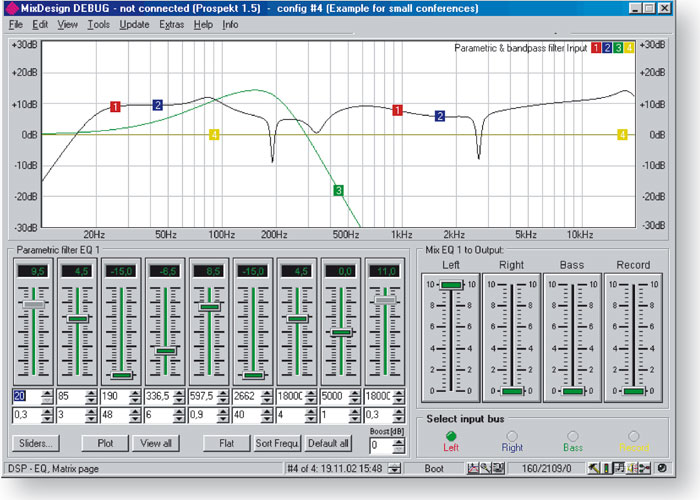Click the Left output mix fader

(451, 286)
